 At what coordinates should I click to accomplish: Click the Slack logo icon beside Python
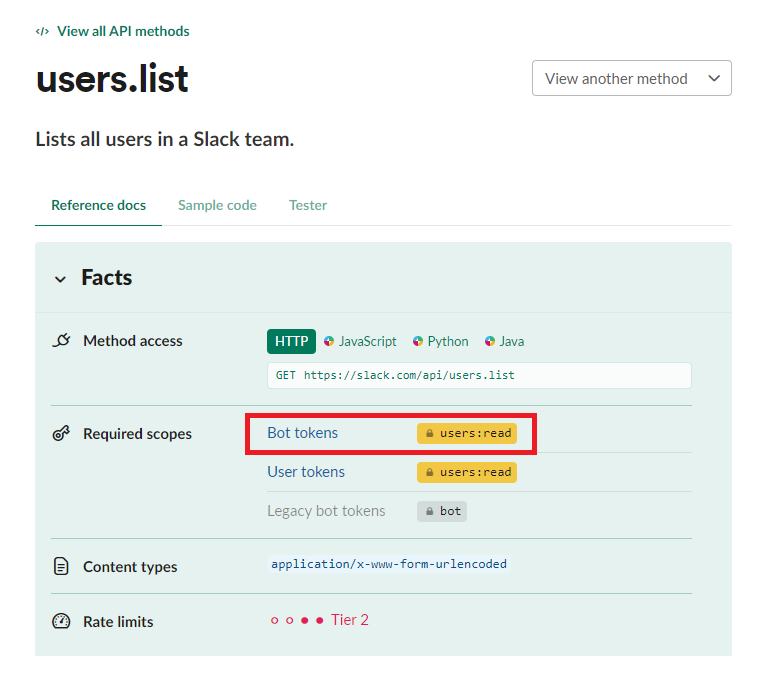tap(418, 342)
